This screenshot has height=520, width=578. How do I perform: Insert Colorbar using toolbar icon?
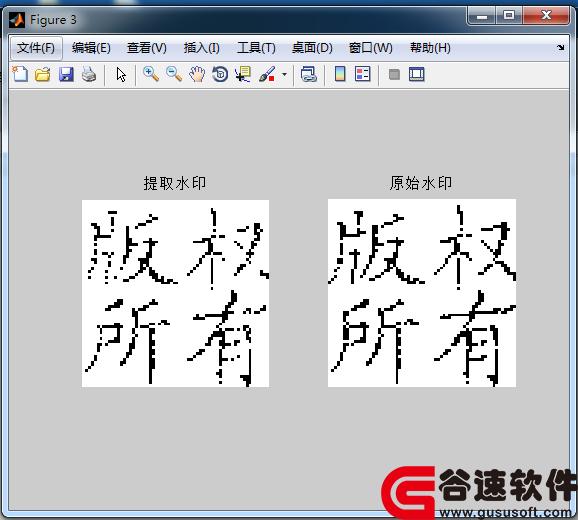(340, 74)
